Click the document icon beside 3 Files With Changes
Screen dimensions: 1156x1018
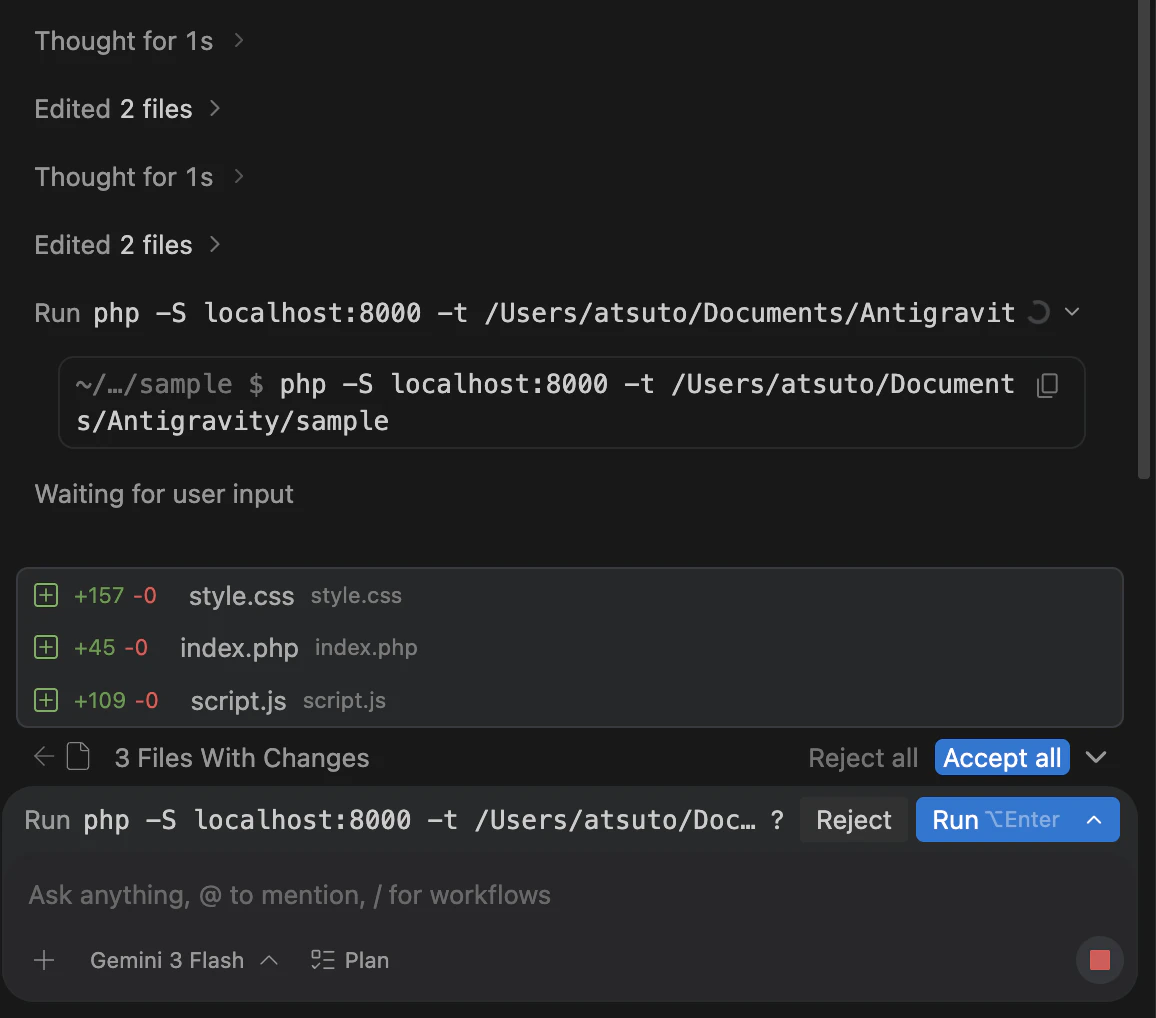pos(78,756)
